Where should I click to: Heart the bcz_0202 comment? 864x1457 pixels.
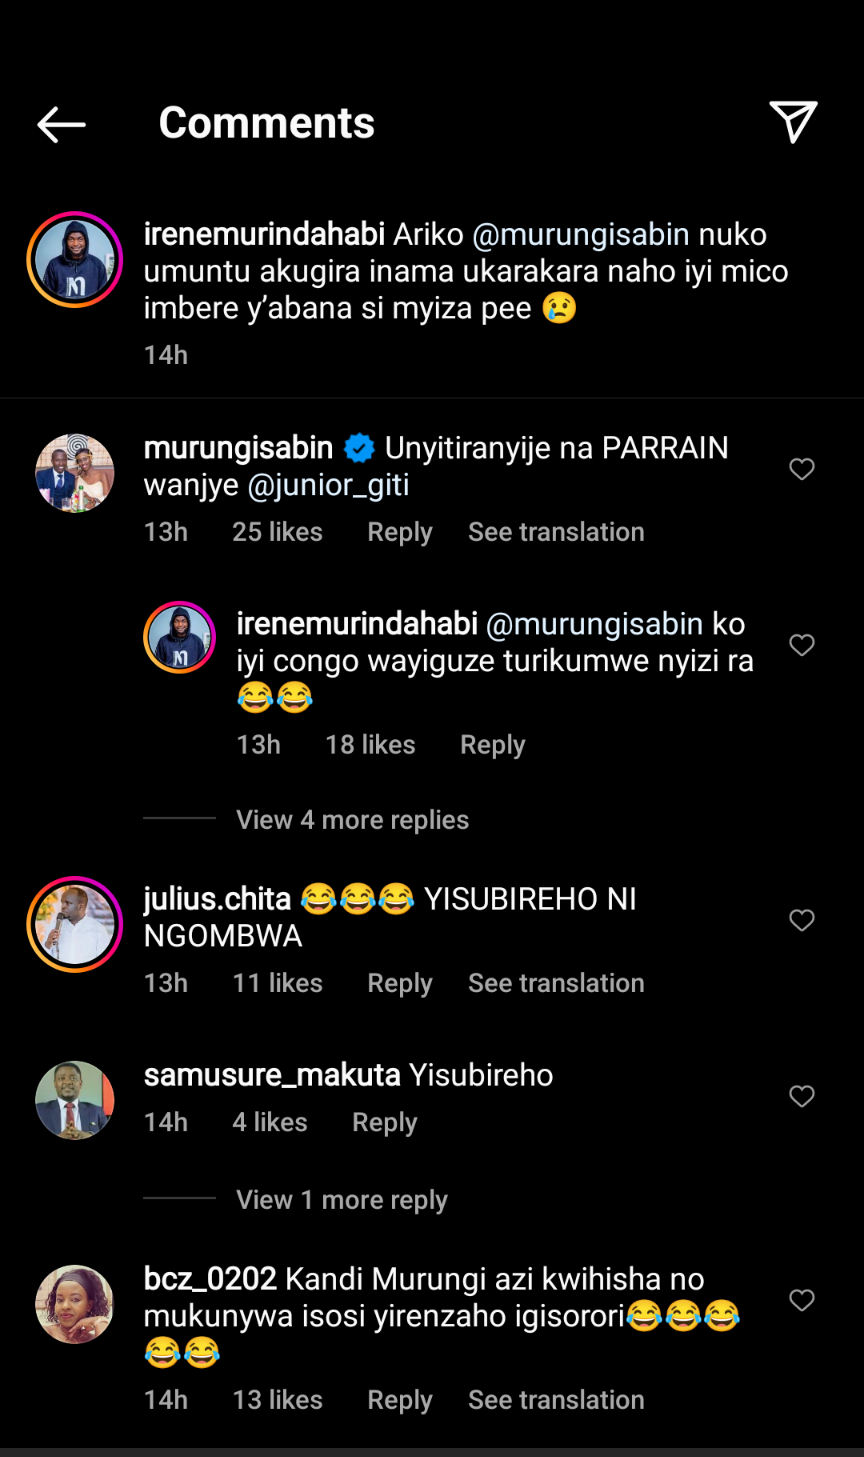click(x=802, y=1300)
